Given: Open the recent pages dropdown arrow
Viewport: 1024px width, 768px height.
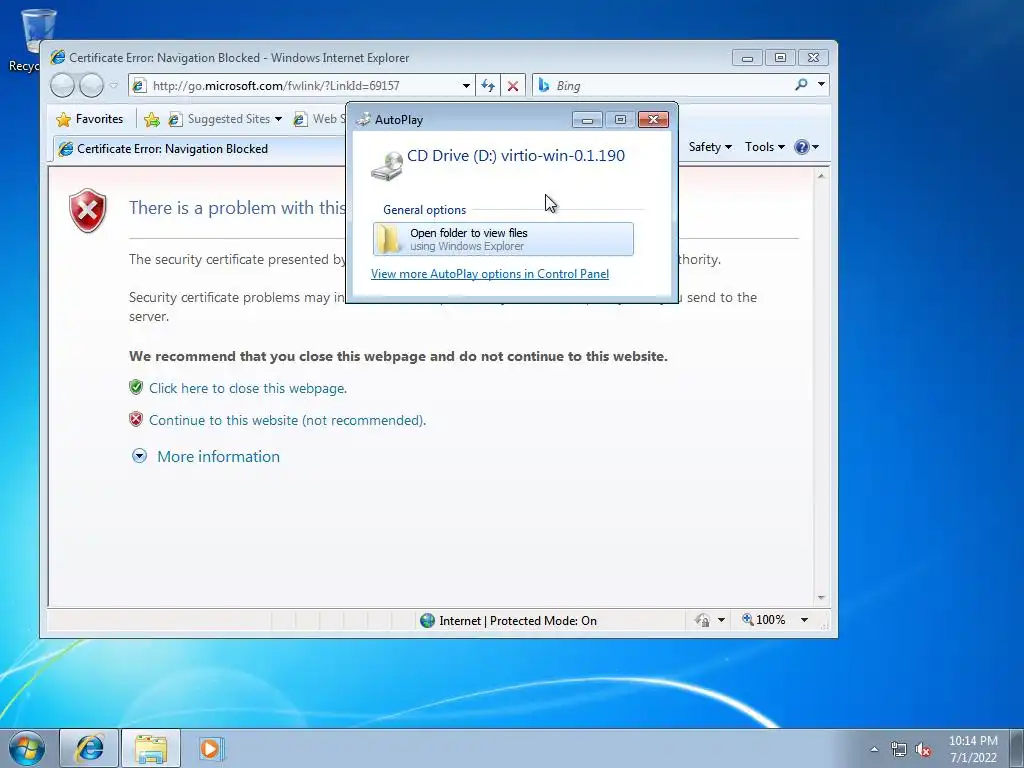Looking at the screenshot, I should point(114,86).
